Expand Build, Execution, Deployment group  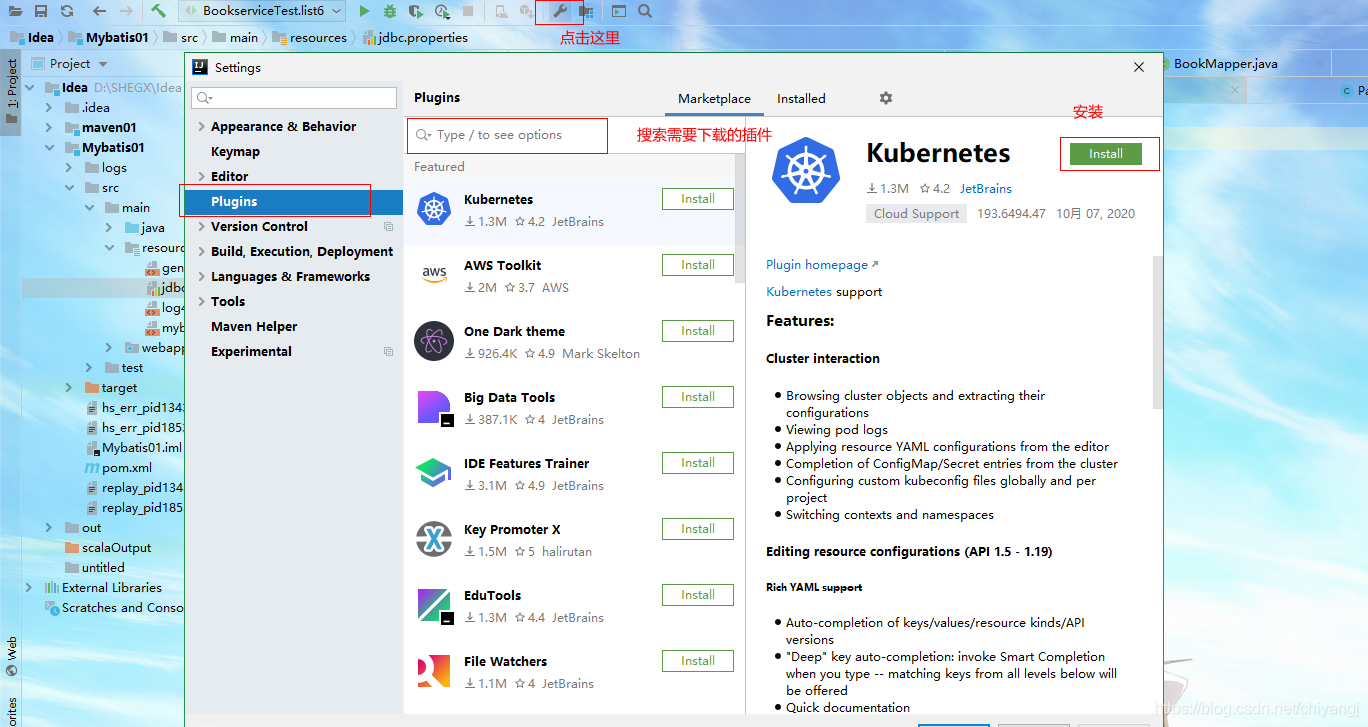pyautogui.click(x=202, y=251)
